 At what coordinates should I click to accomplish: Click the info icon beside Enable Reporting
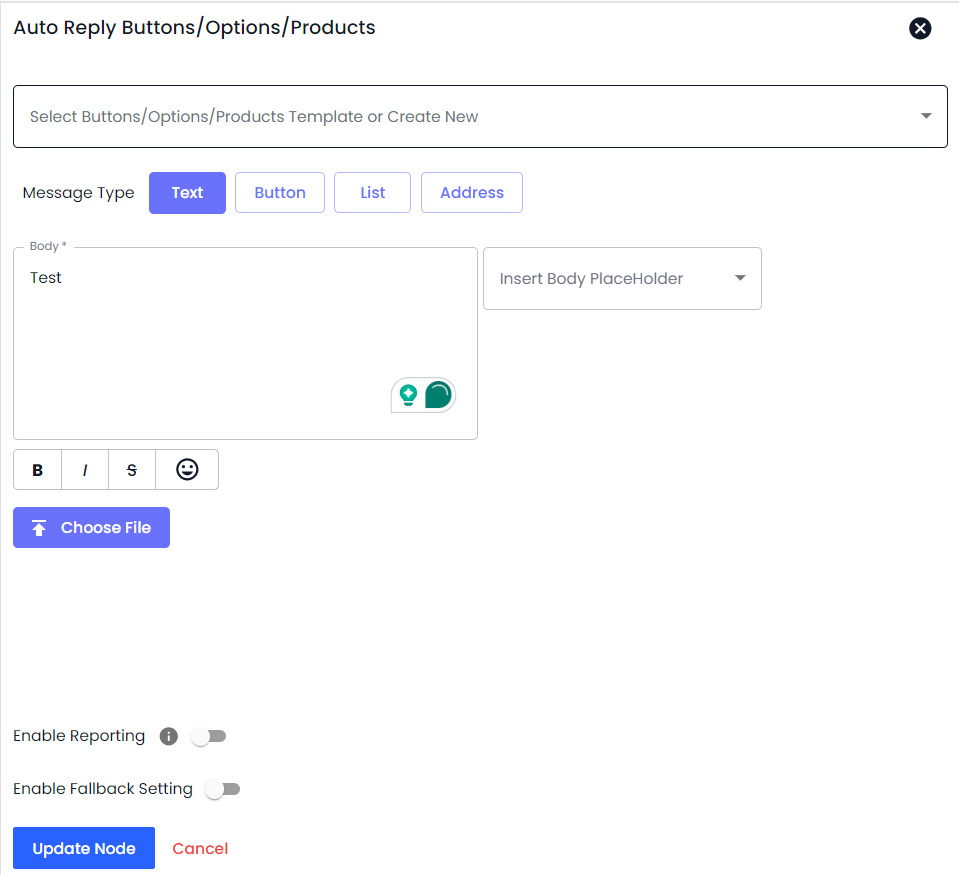[169, 736]
